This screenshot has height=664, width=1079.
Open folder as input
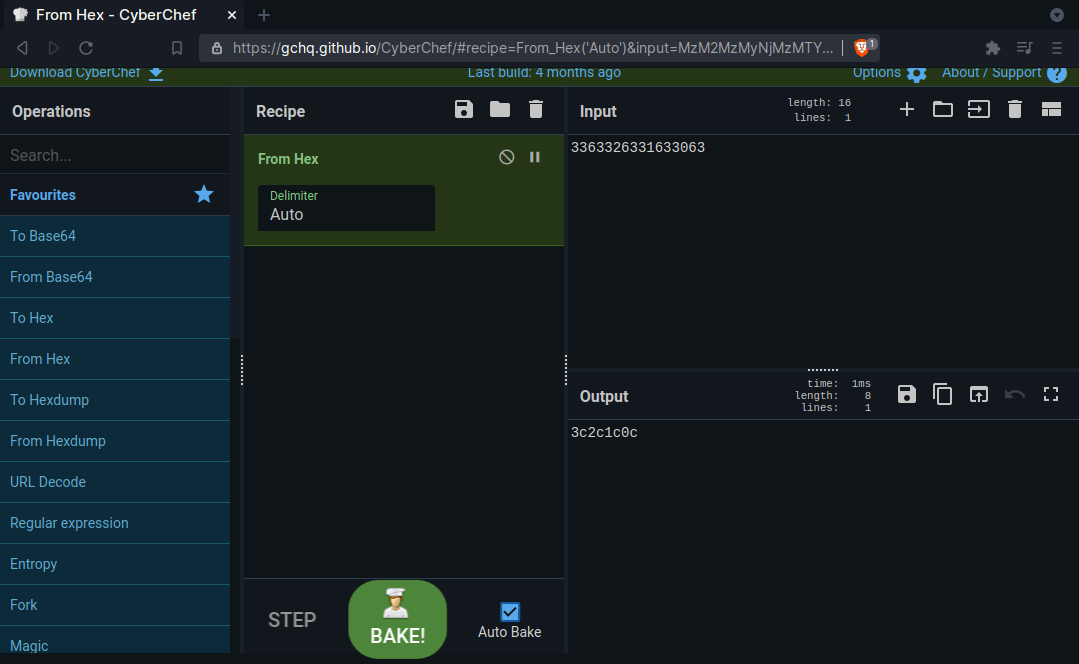(x=943, y=109)
